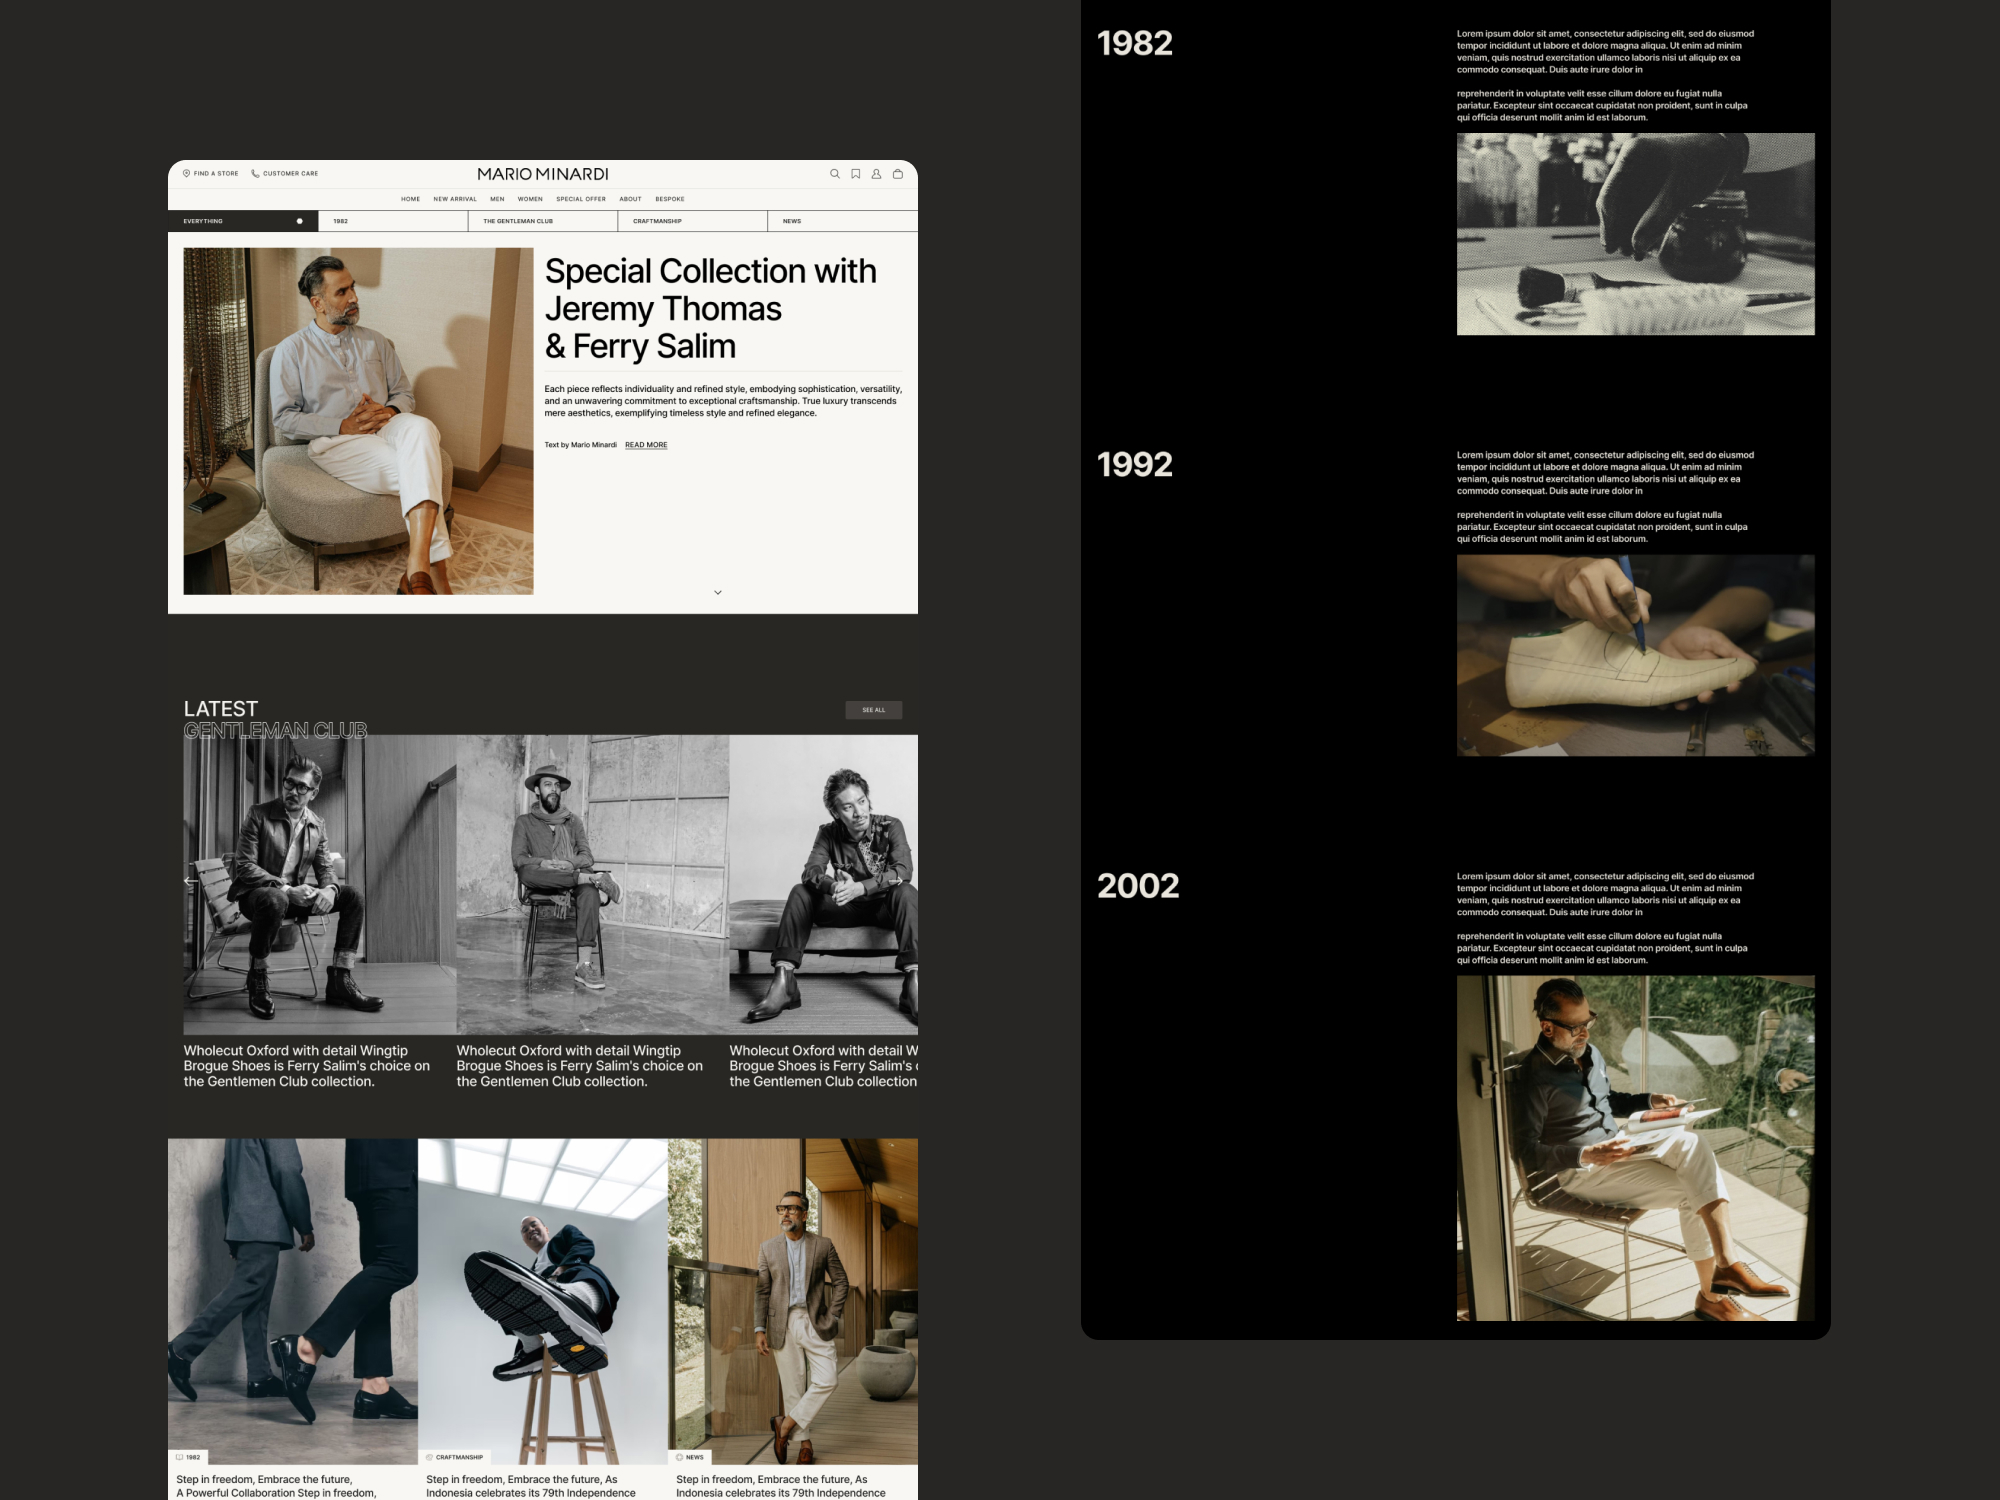Click 'Text by Mario Minardi' credit

pos(580,445)
